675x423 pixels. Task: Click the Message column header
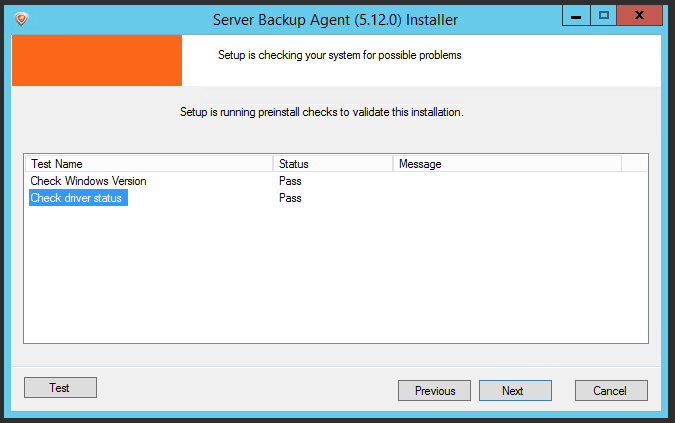[x=508, y=164]
